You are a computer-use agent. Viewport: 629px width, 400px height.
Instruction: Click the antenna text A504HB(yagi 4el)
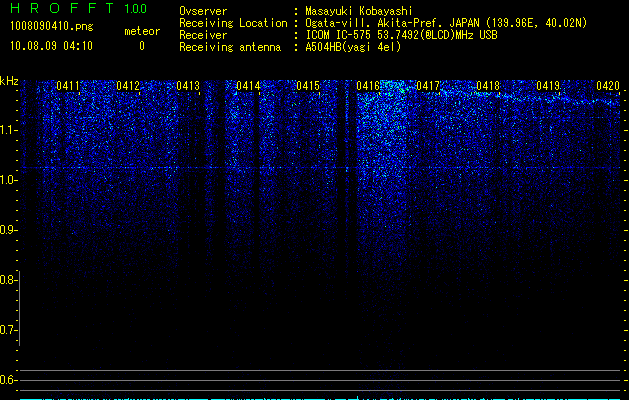coord(353,47)
